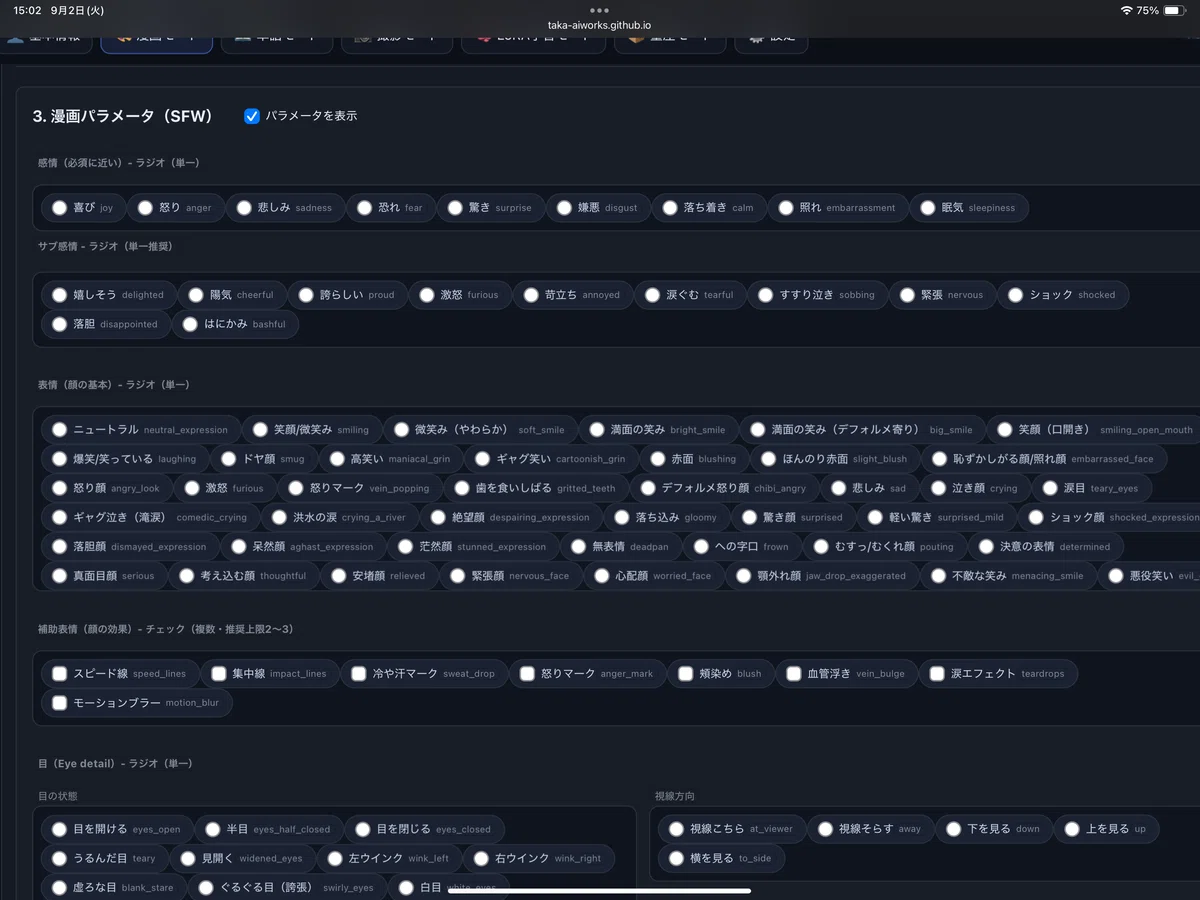
Task: Tap the Wi-Fi status icon
Action: [1127, 10]
